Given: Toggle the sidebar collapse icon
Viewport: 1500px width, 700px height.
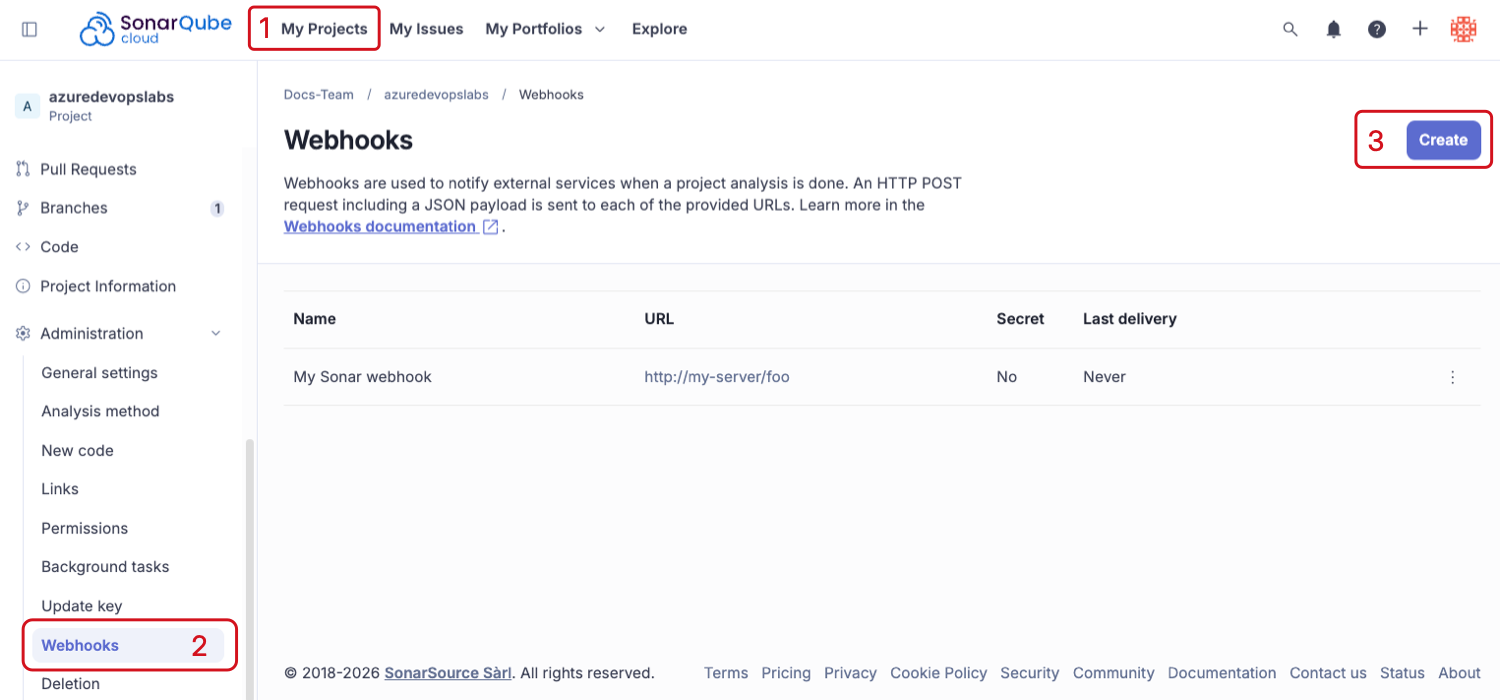Looking at the screenshot, I should tap(29, 30).
